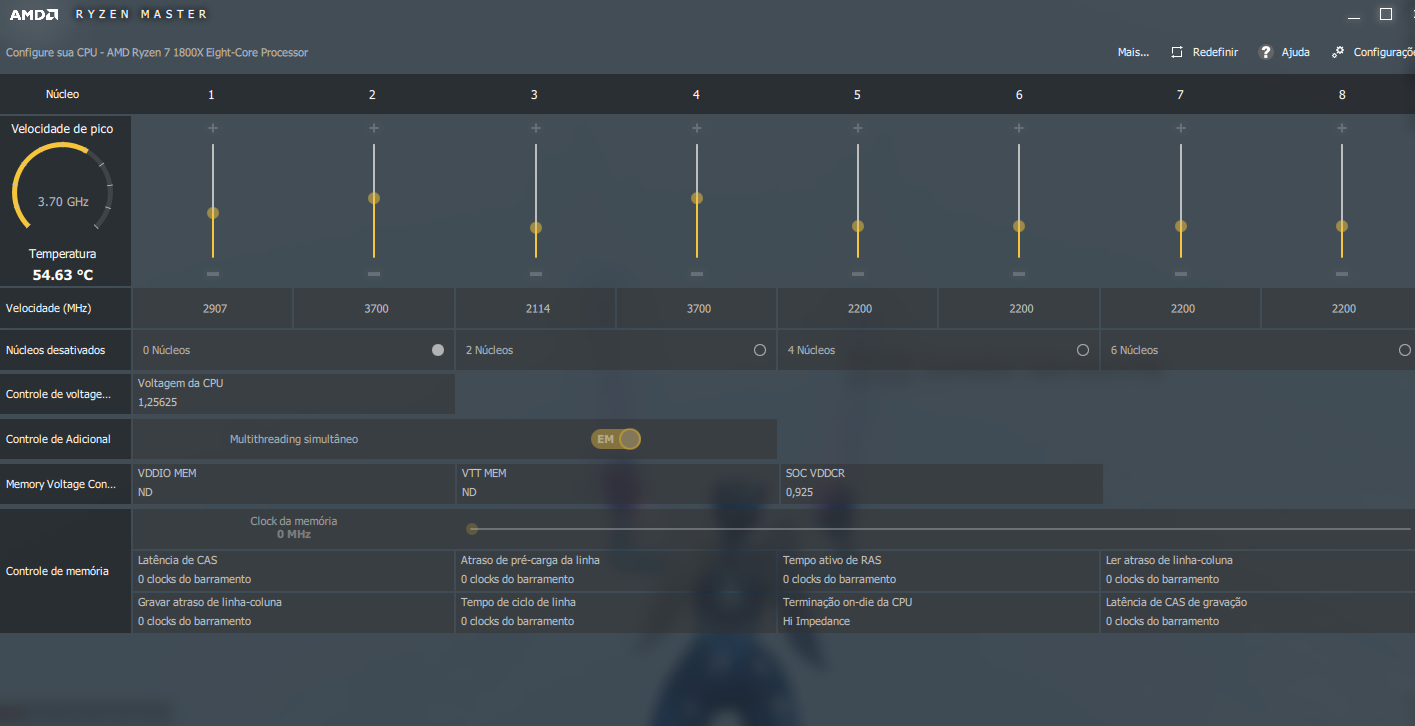Click core 1 speed slider handle
The image size is (1415, 726).
(x=212, y=213)
